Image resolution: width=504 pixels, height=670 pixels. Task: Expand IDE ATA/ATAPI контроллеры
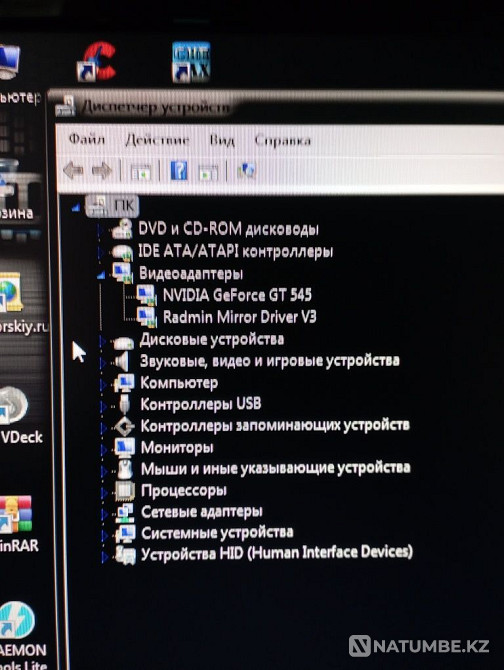click(x=101, y=252)
